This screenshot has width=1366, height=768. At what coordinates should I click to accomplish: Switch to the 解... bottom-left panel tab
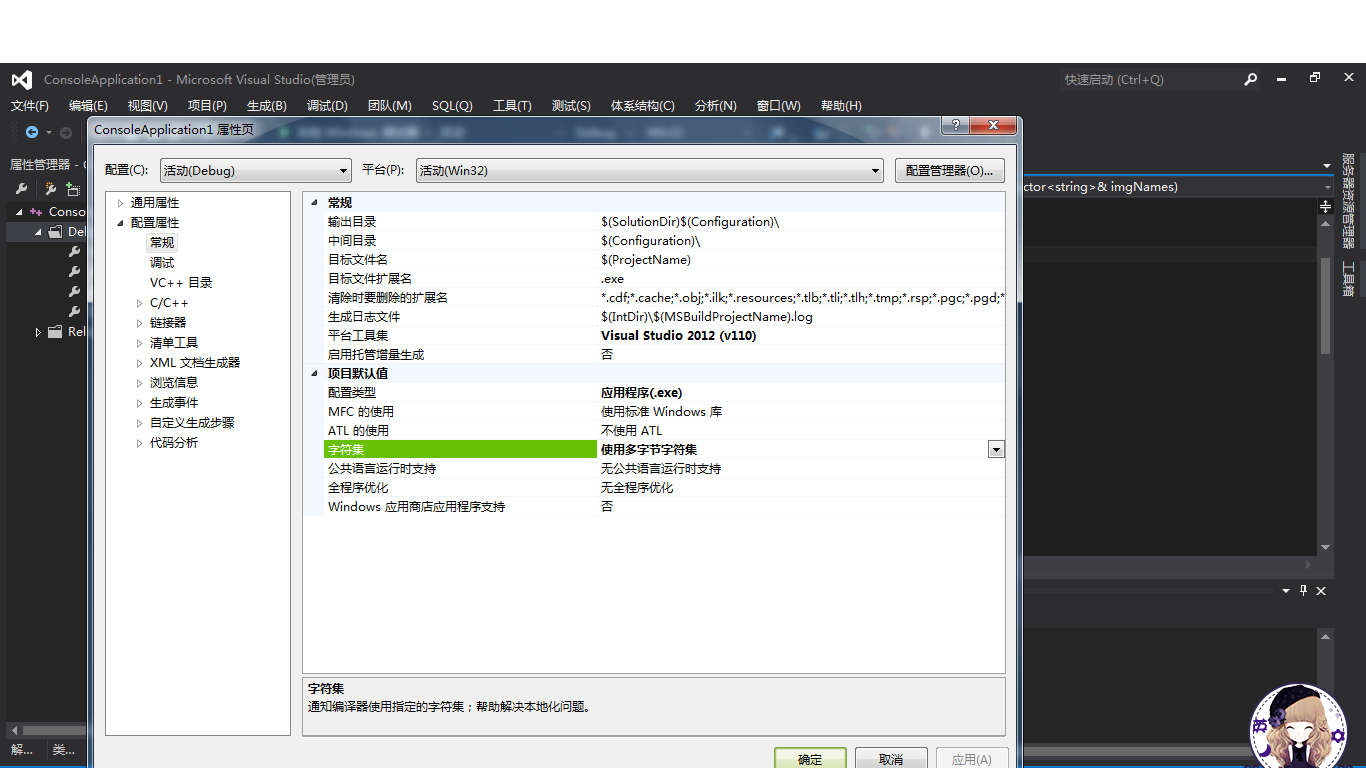tap(22, 749)
